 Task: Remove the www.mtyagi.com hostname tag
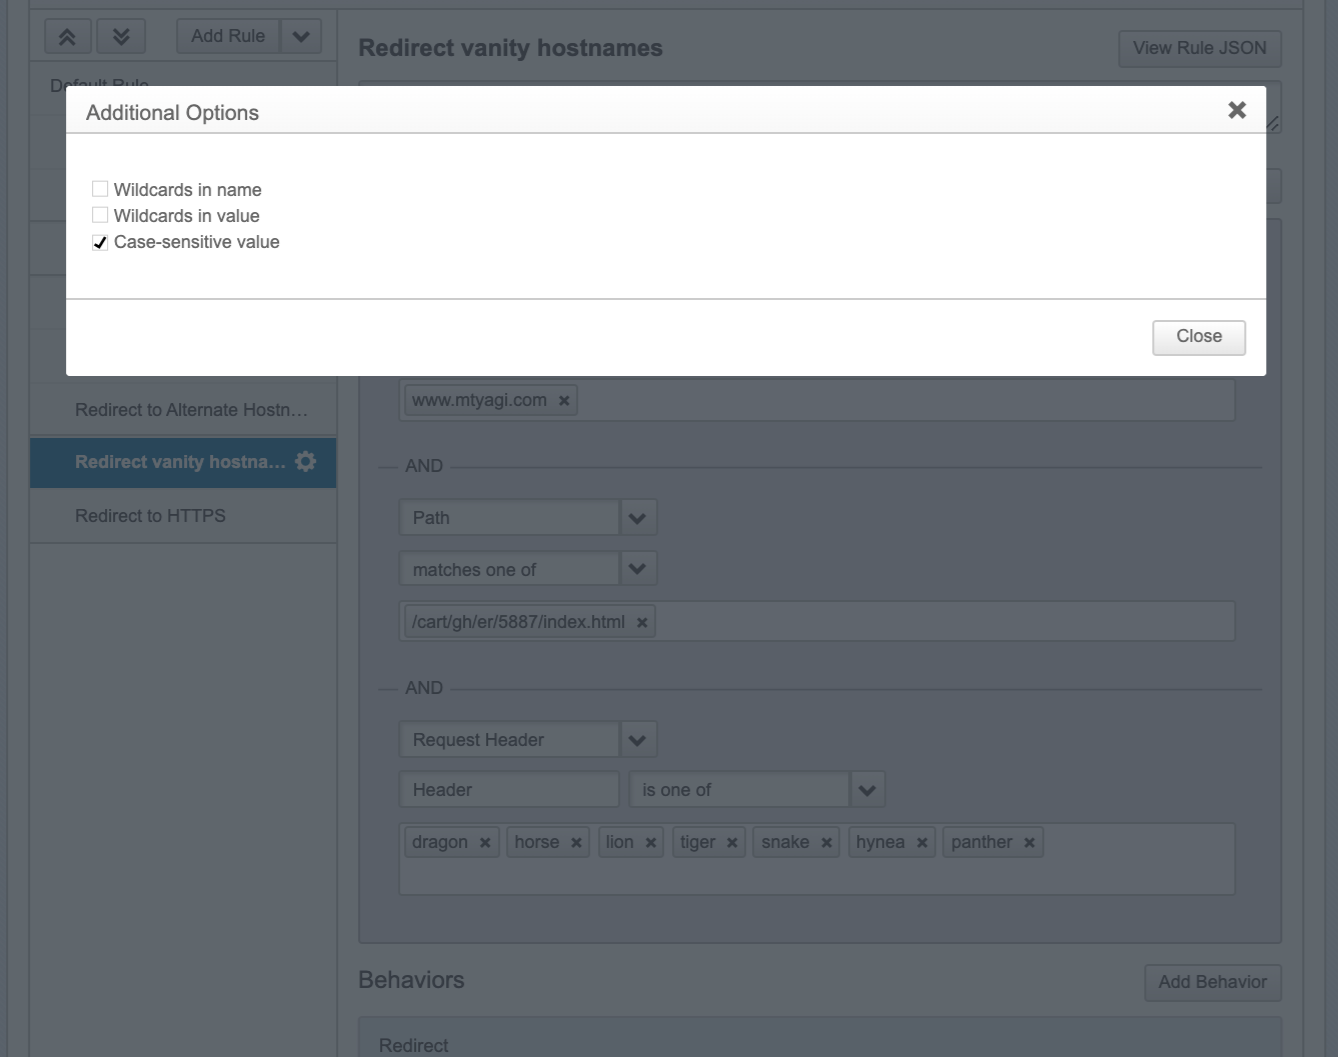[564, 401]
